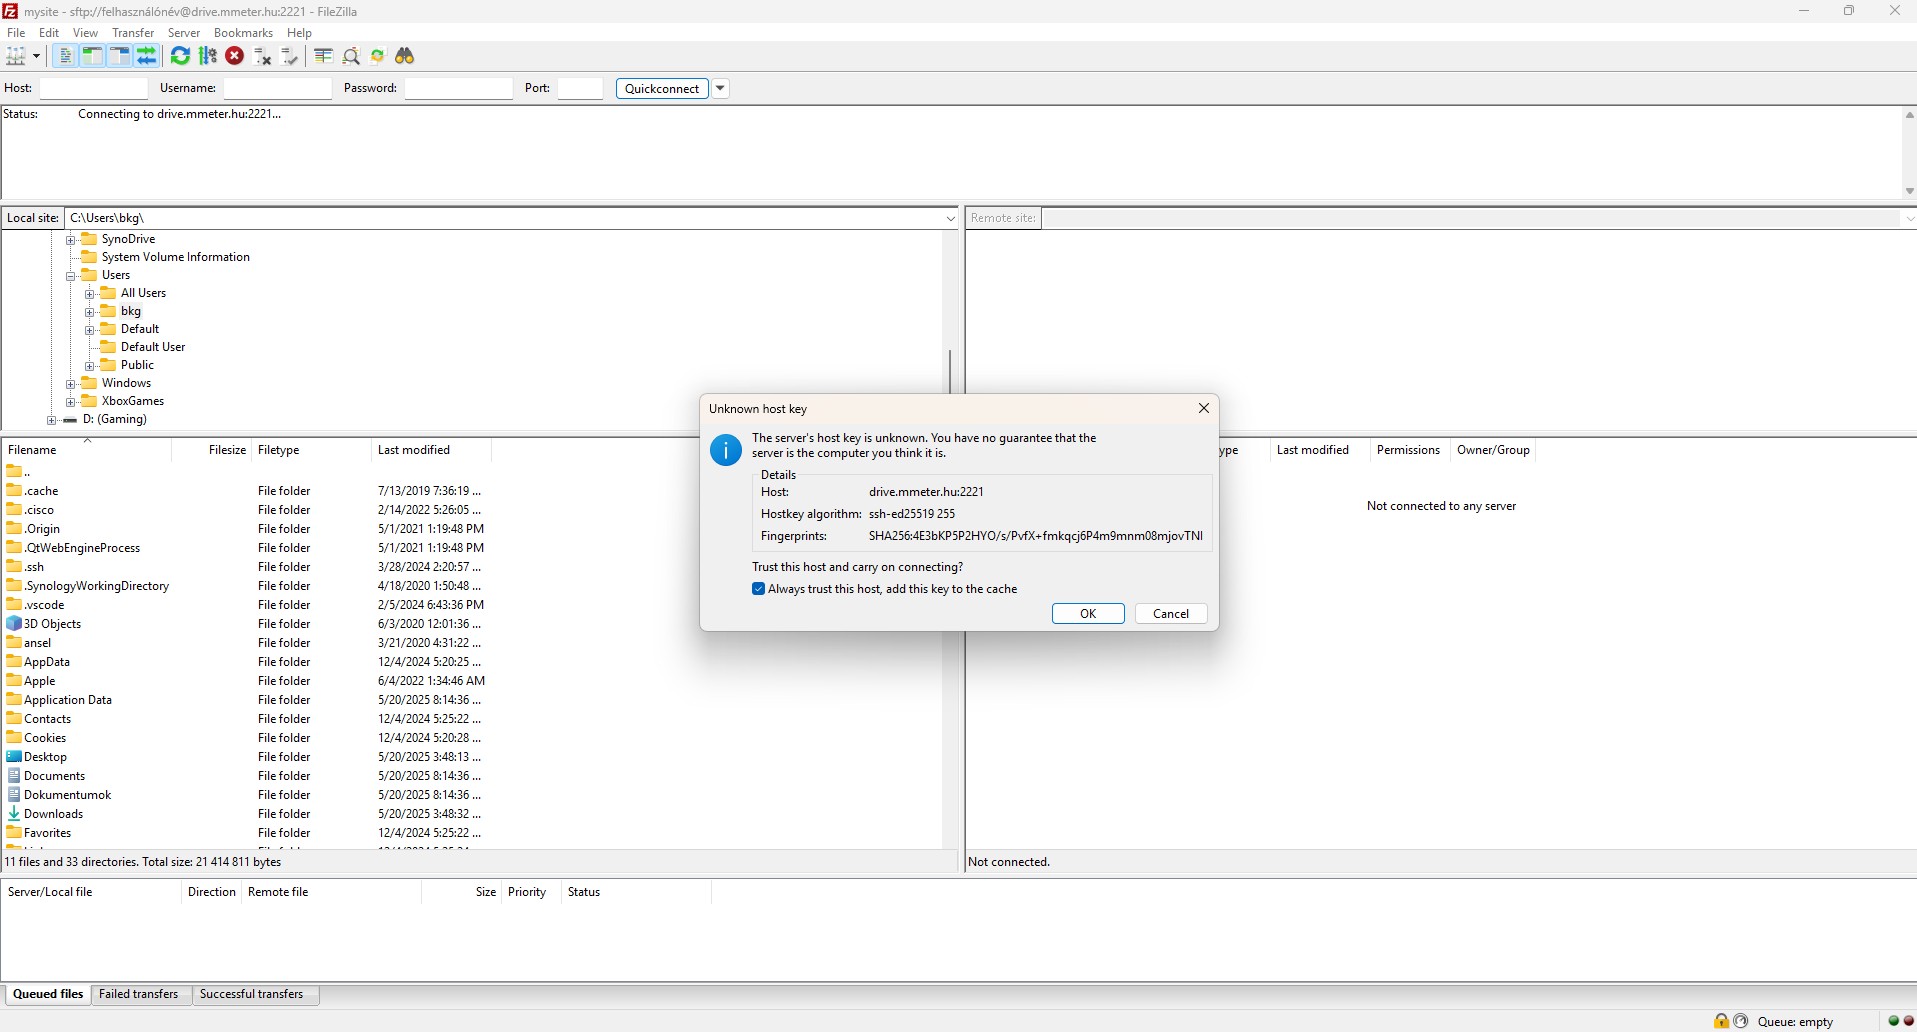Open Quickconnect history dropdown arrow
1917x1032 pixels.
pyautogui.click(x=720, y=88)
